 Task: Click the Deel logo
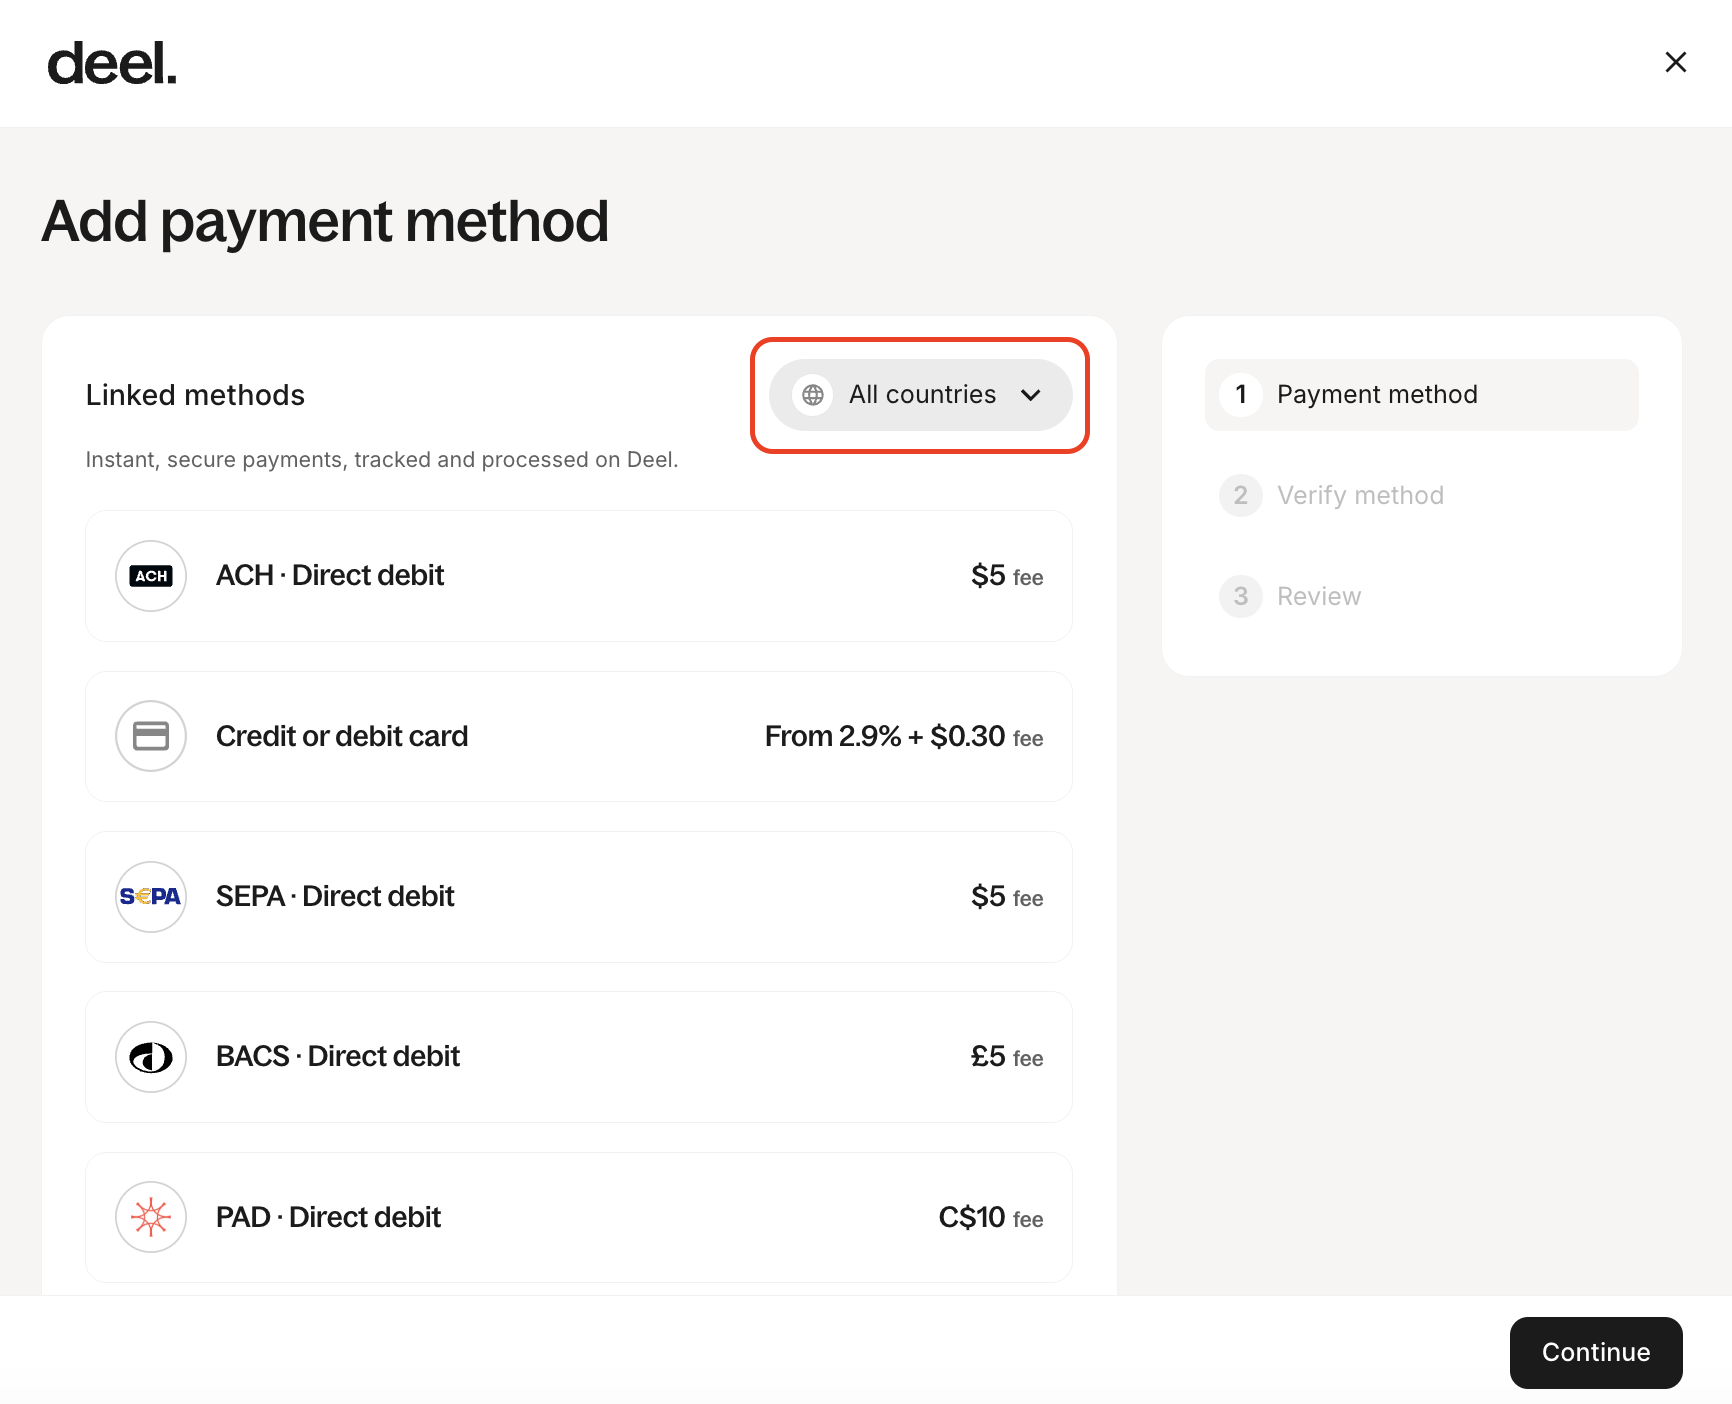tap(112, 64)
